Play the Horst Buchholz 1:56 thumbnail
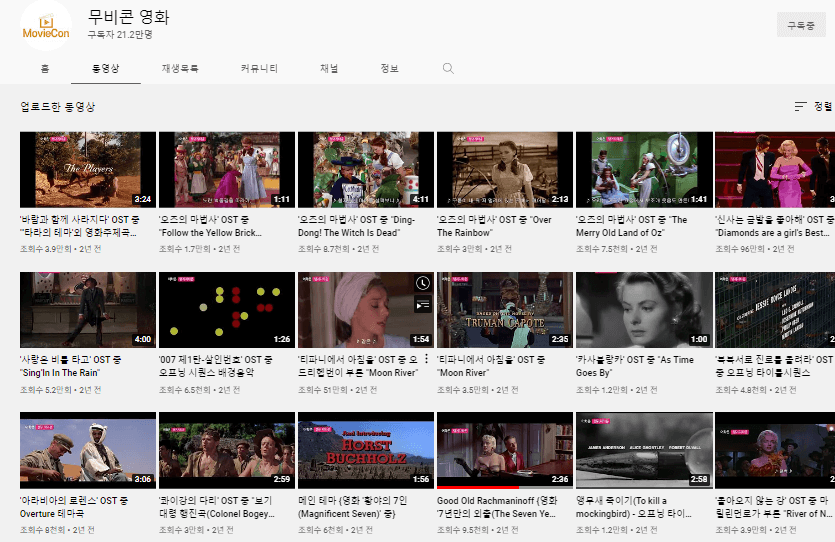Image resolution: width=835 pixels, height=542 pixels. pyautogui.click(x=366, y=450)
